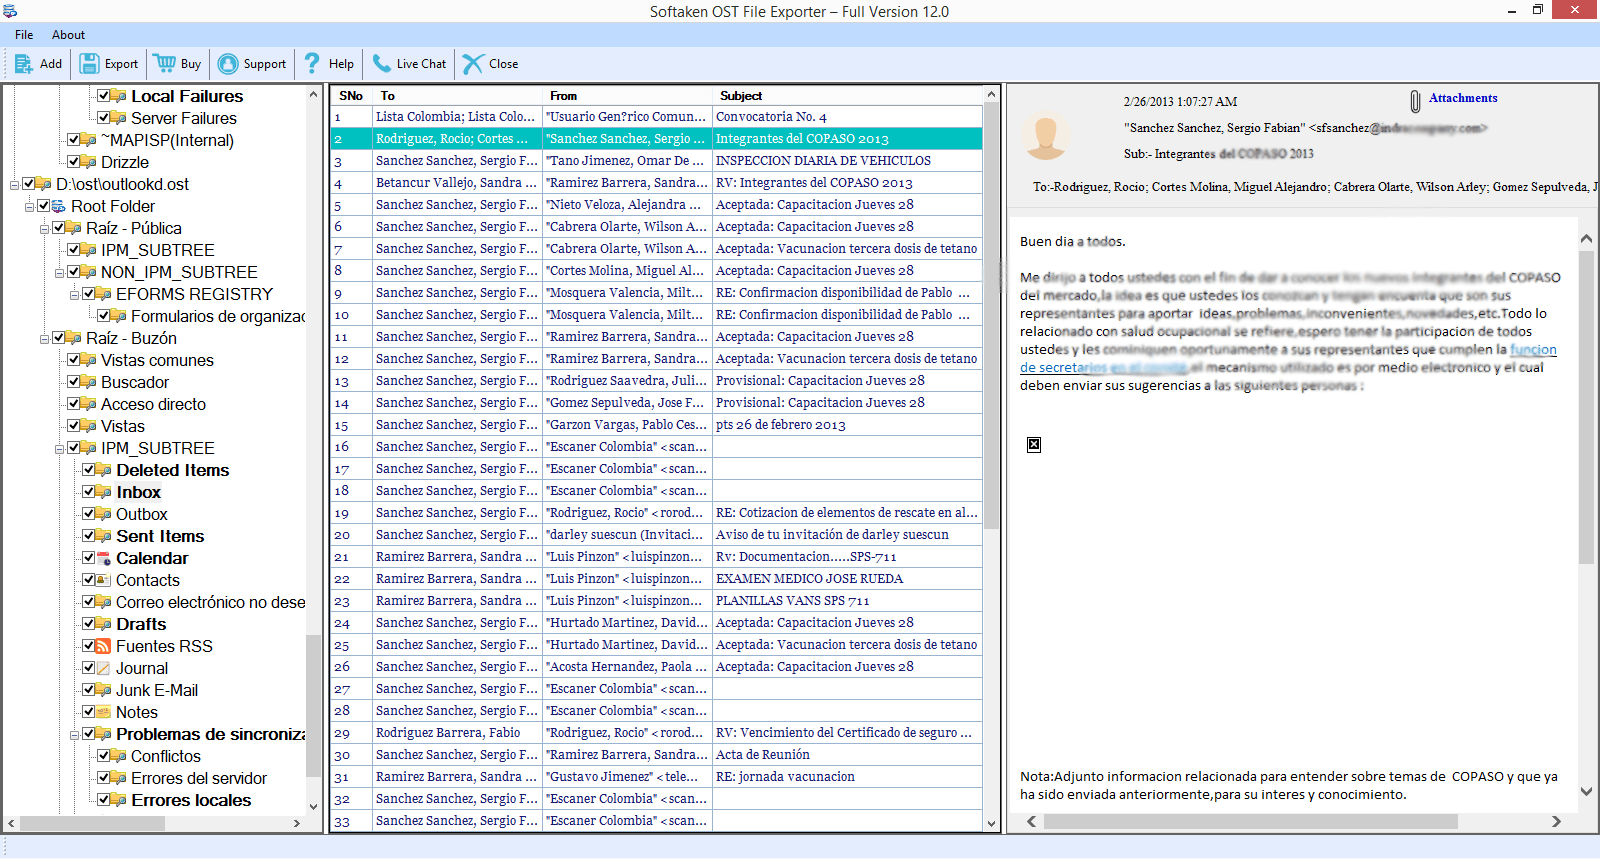Click the Help question mark icon
Viewport: 1600px width, 860px height.
tap(312, 64)
